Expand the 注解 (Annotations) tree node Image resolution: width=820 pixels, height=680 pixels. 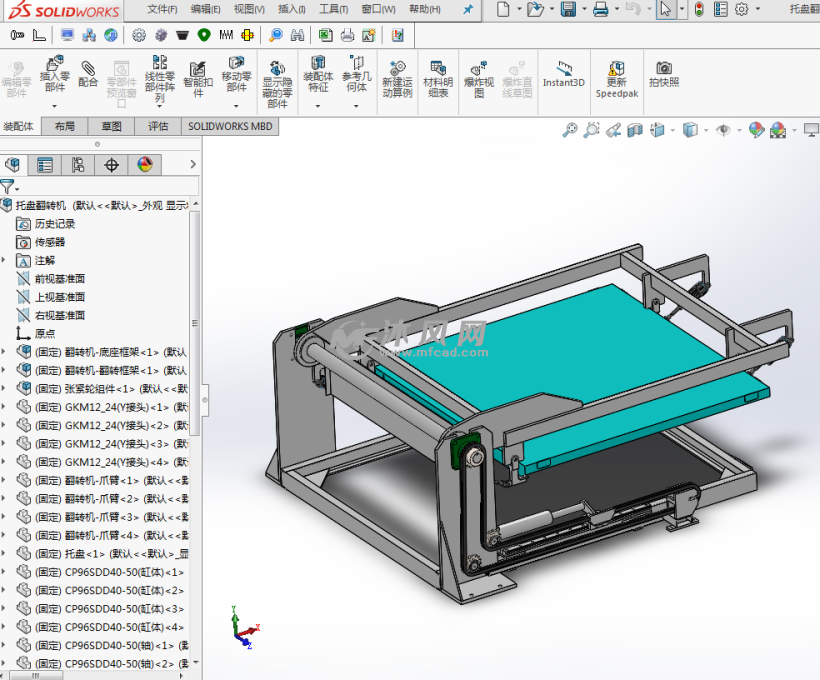click(x=5, y=260)
